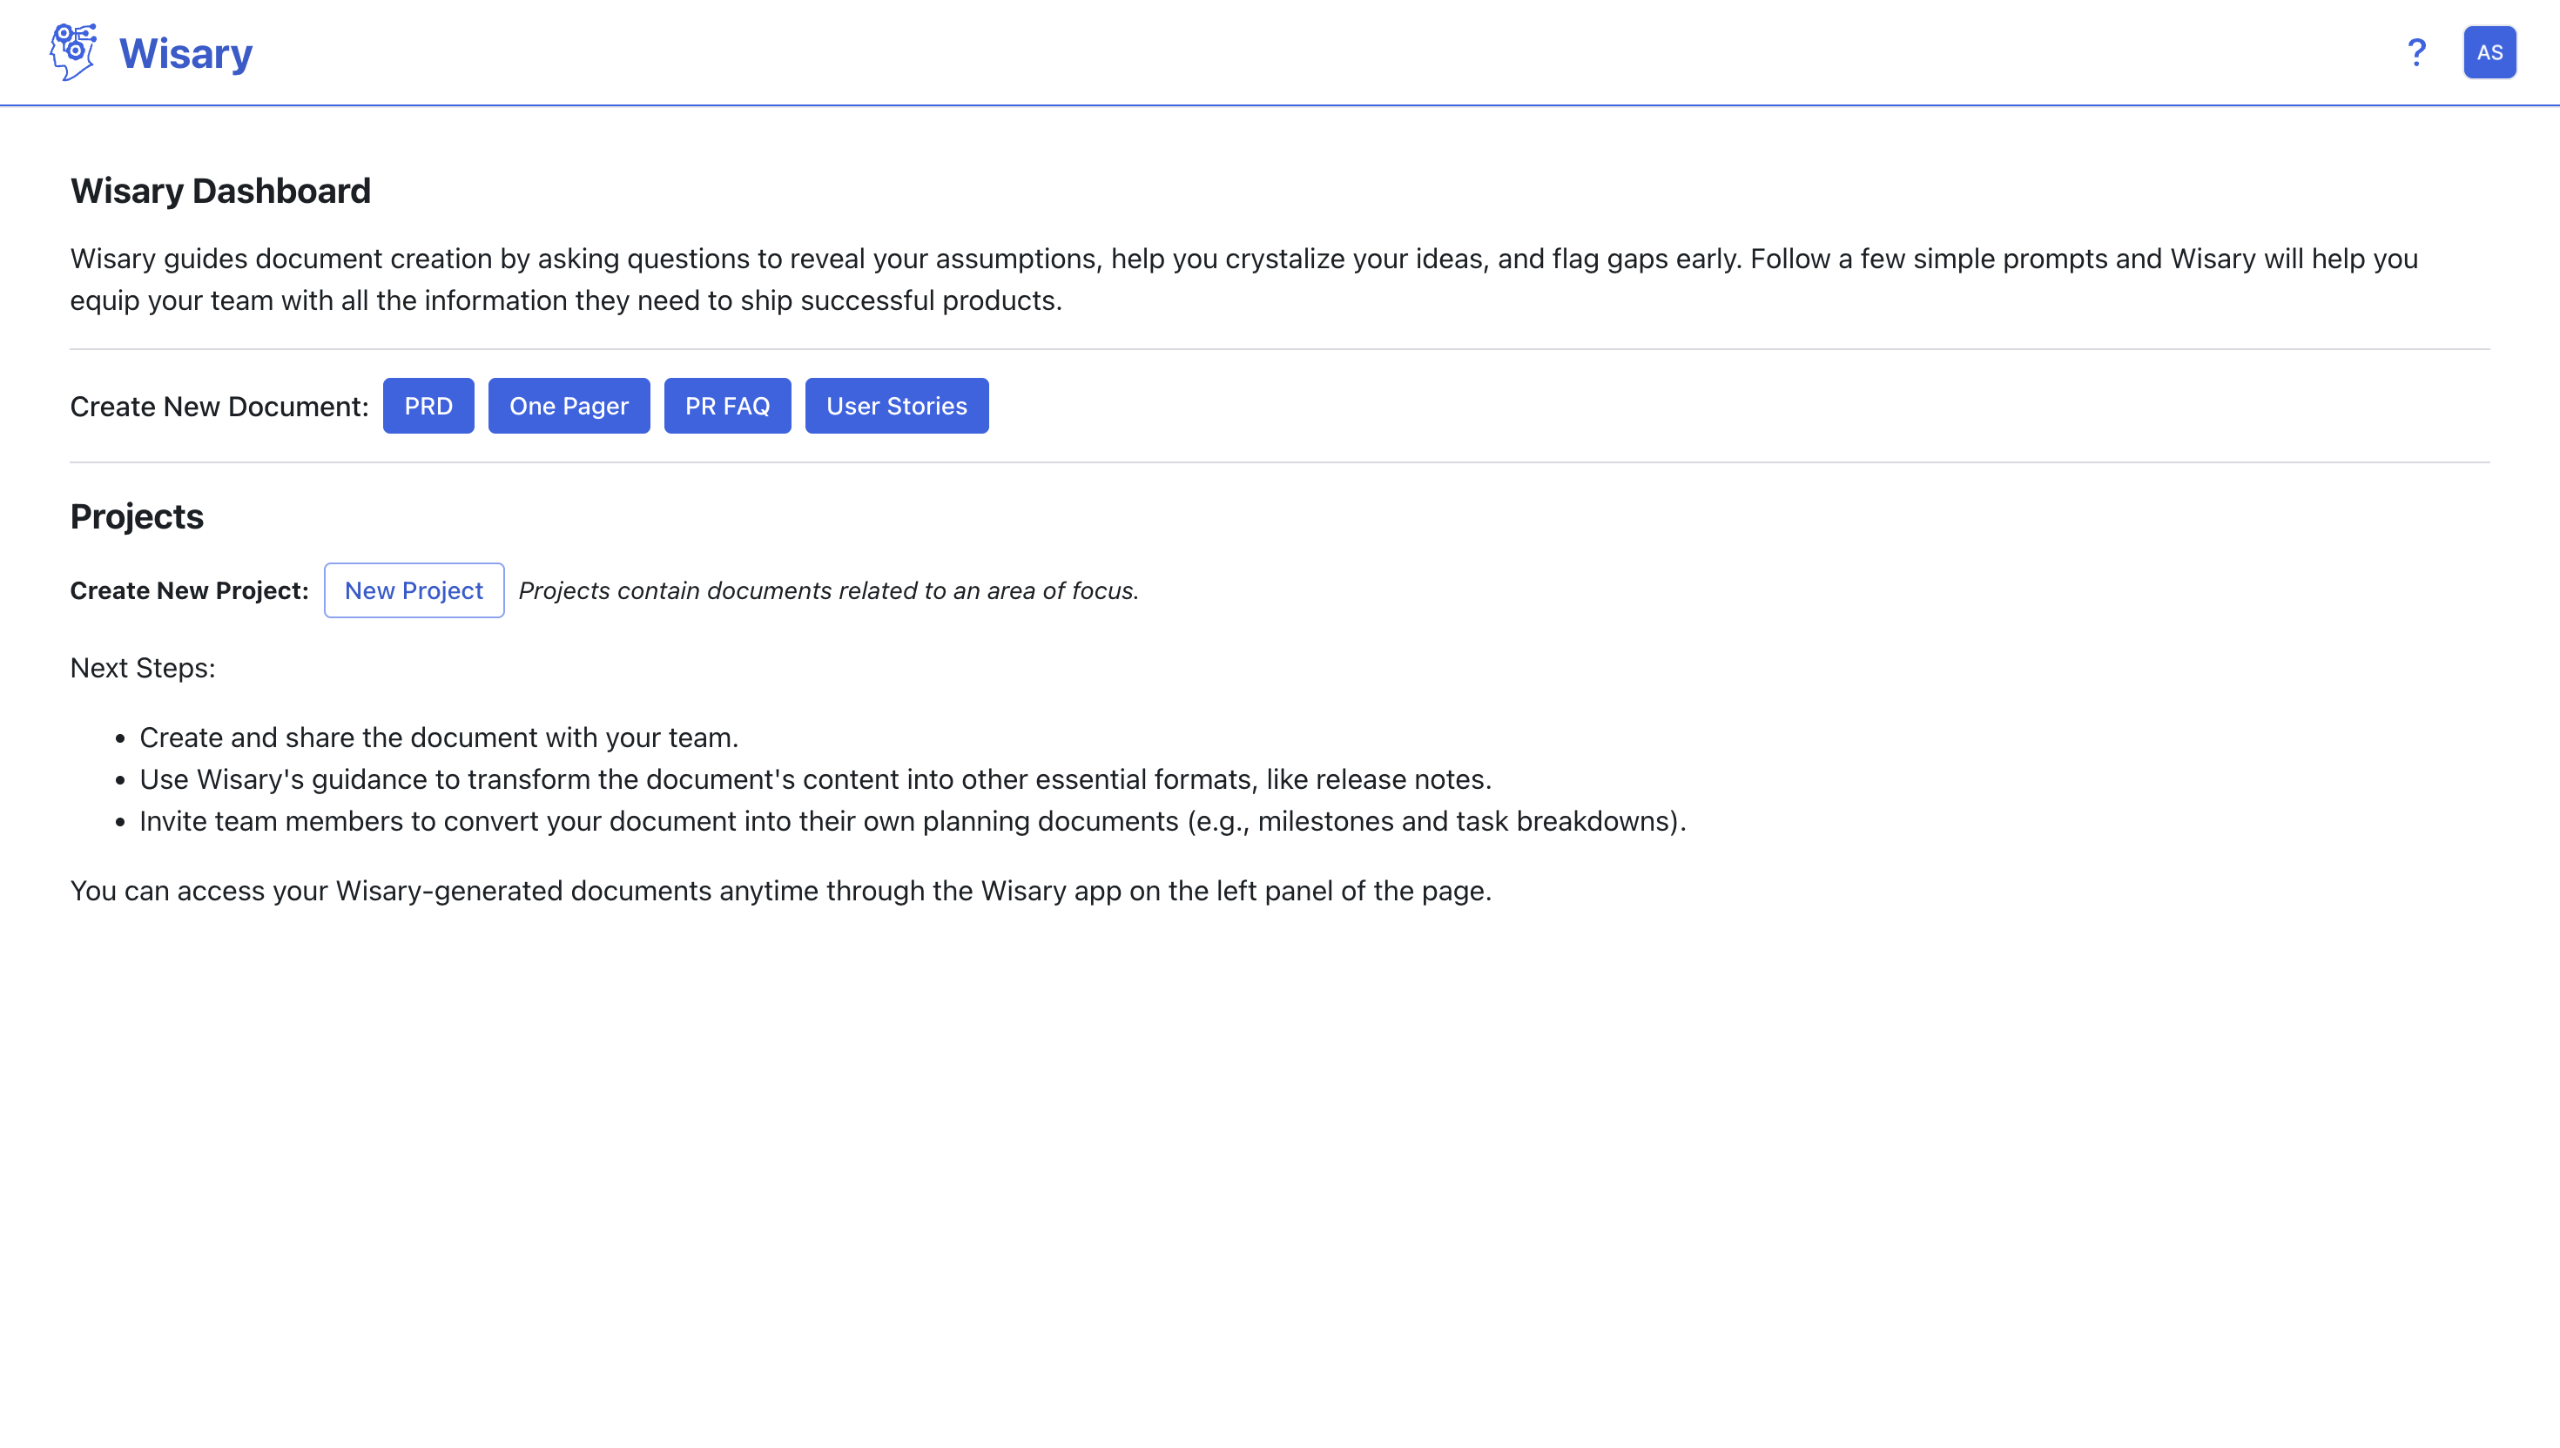This screenshot has height=1448, width=2560.
Task: Click the "Create New Project:" label
Action: coord(189,591)
